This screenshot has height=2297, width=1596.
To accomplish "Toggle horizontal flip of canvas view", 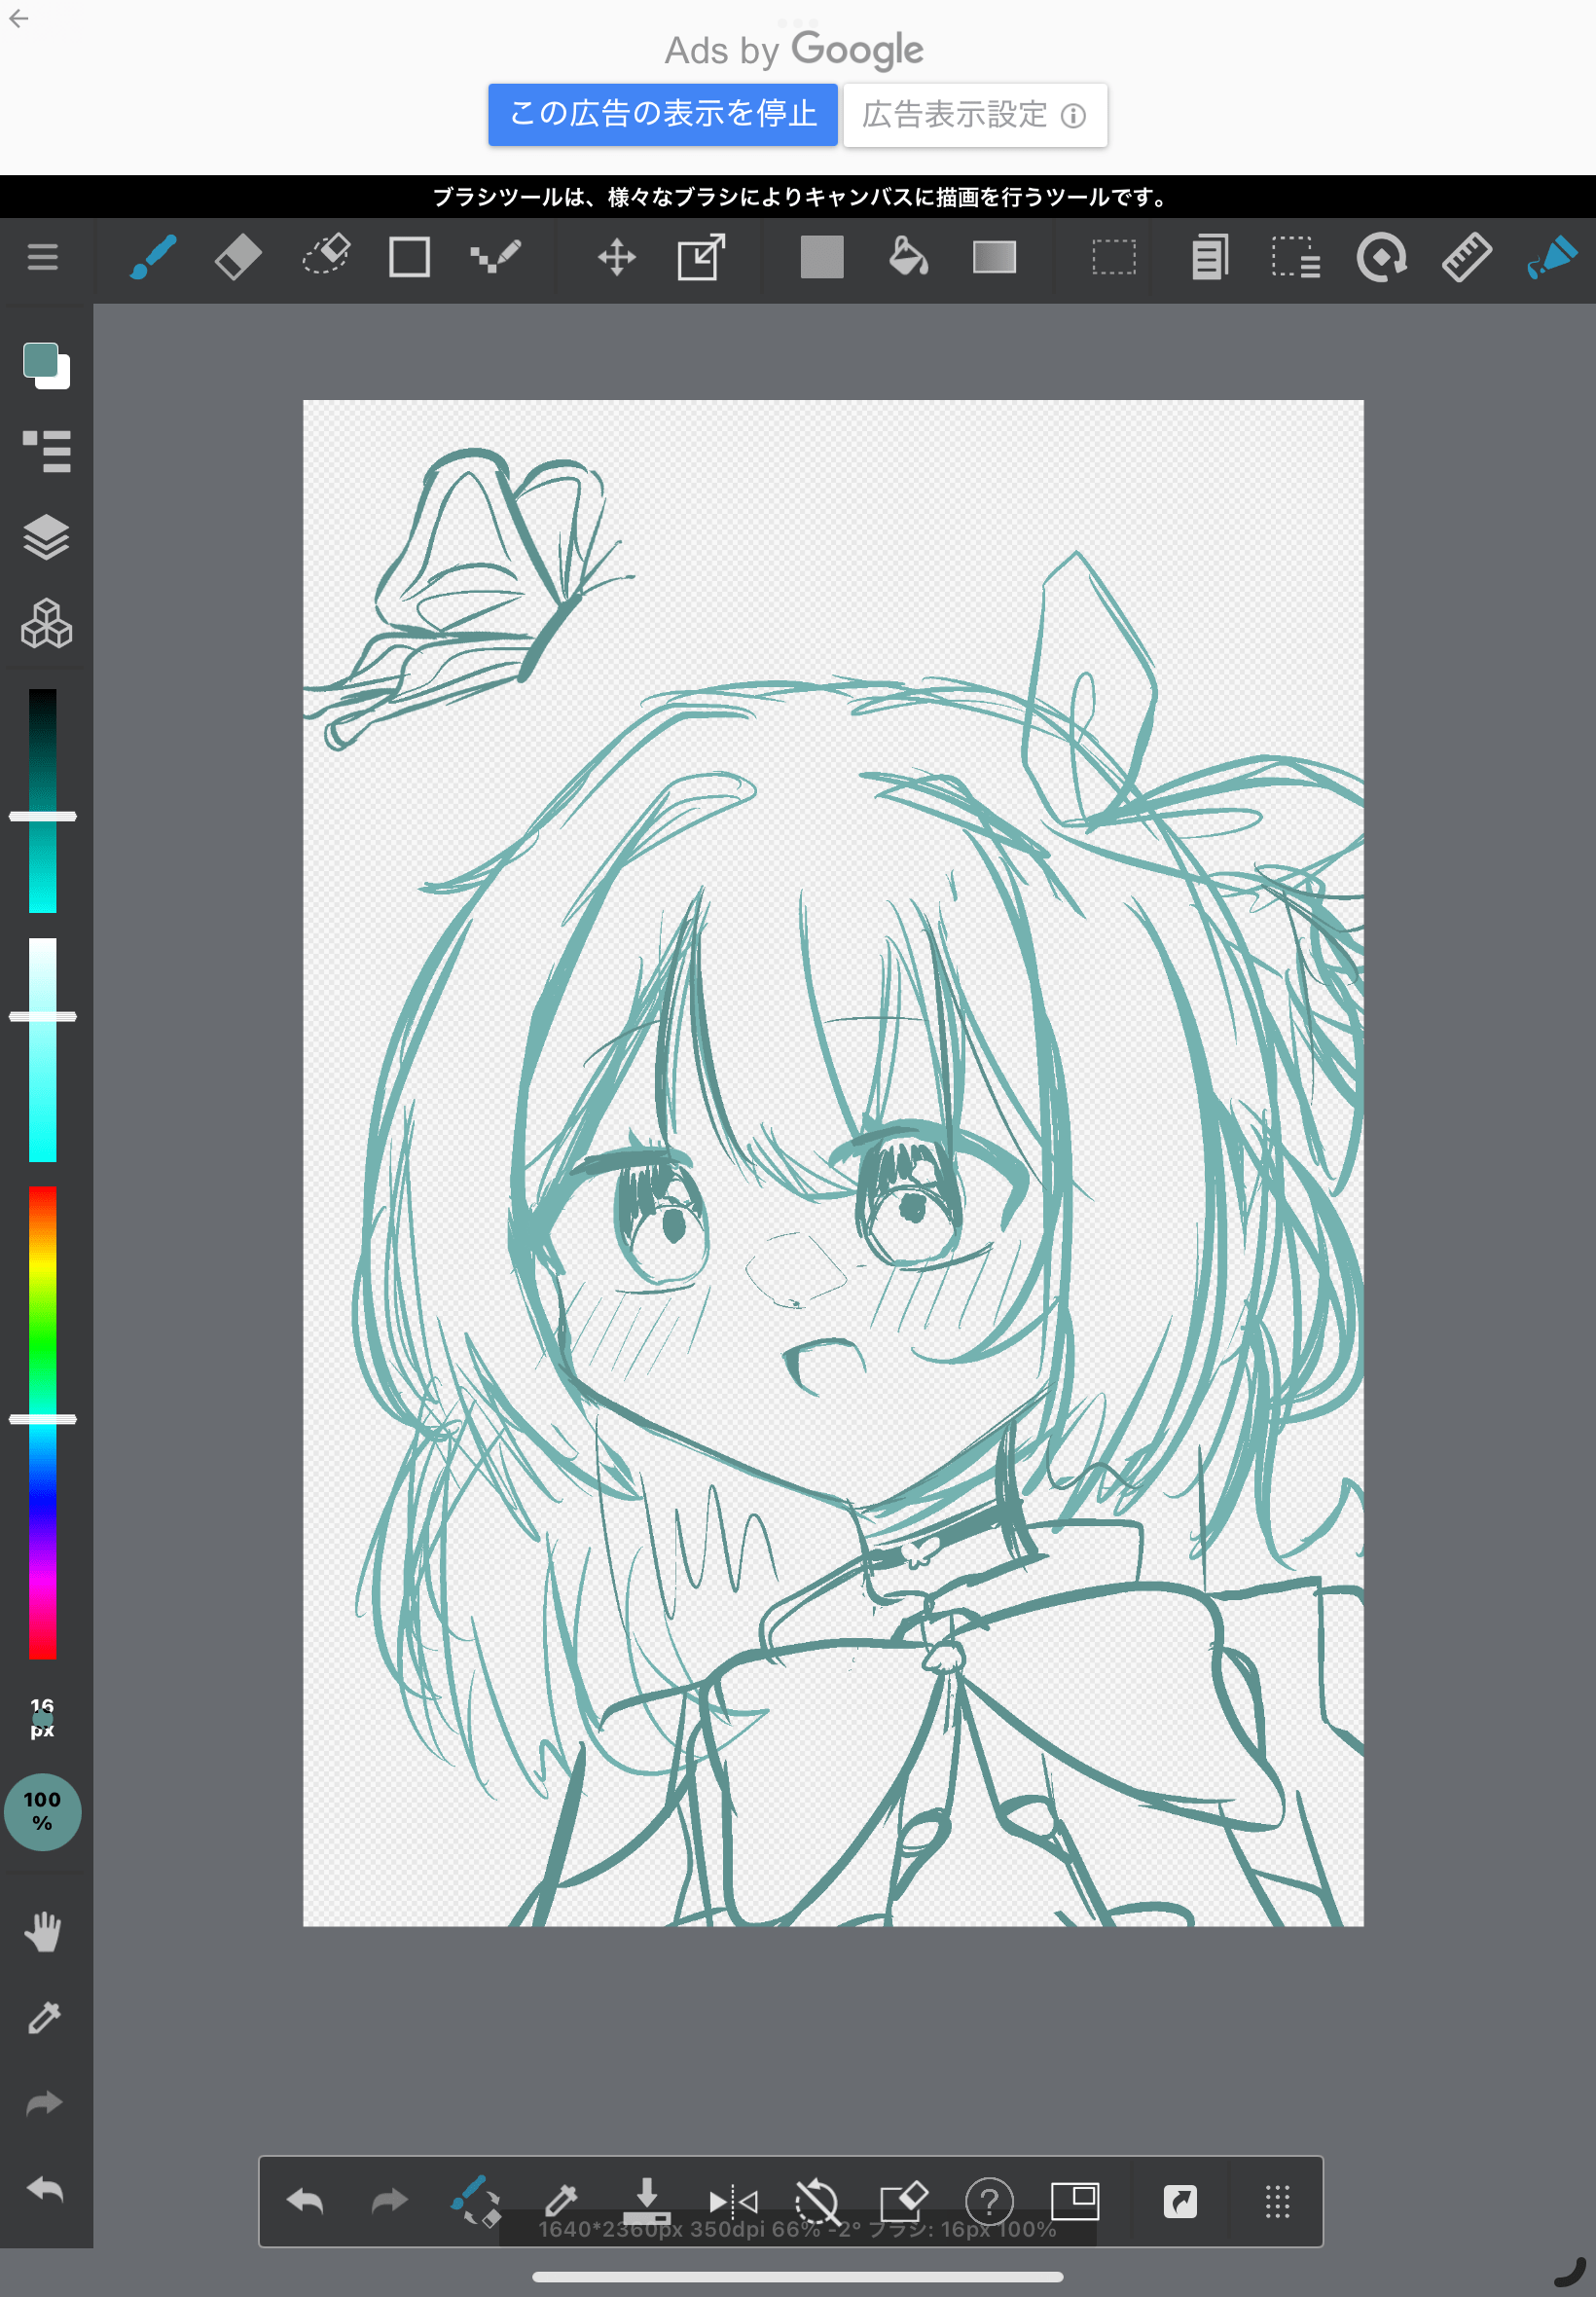I will pyautogui.click(x=733, y=2201).
